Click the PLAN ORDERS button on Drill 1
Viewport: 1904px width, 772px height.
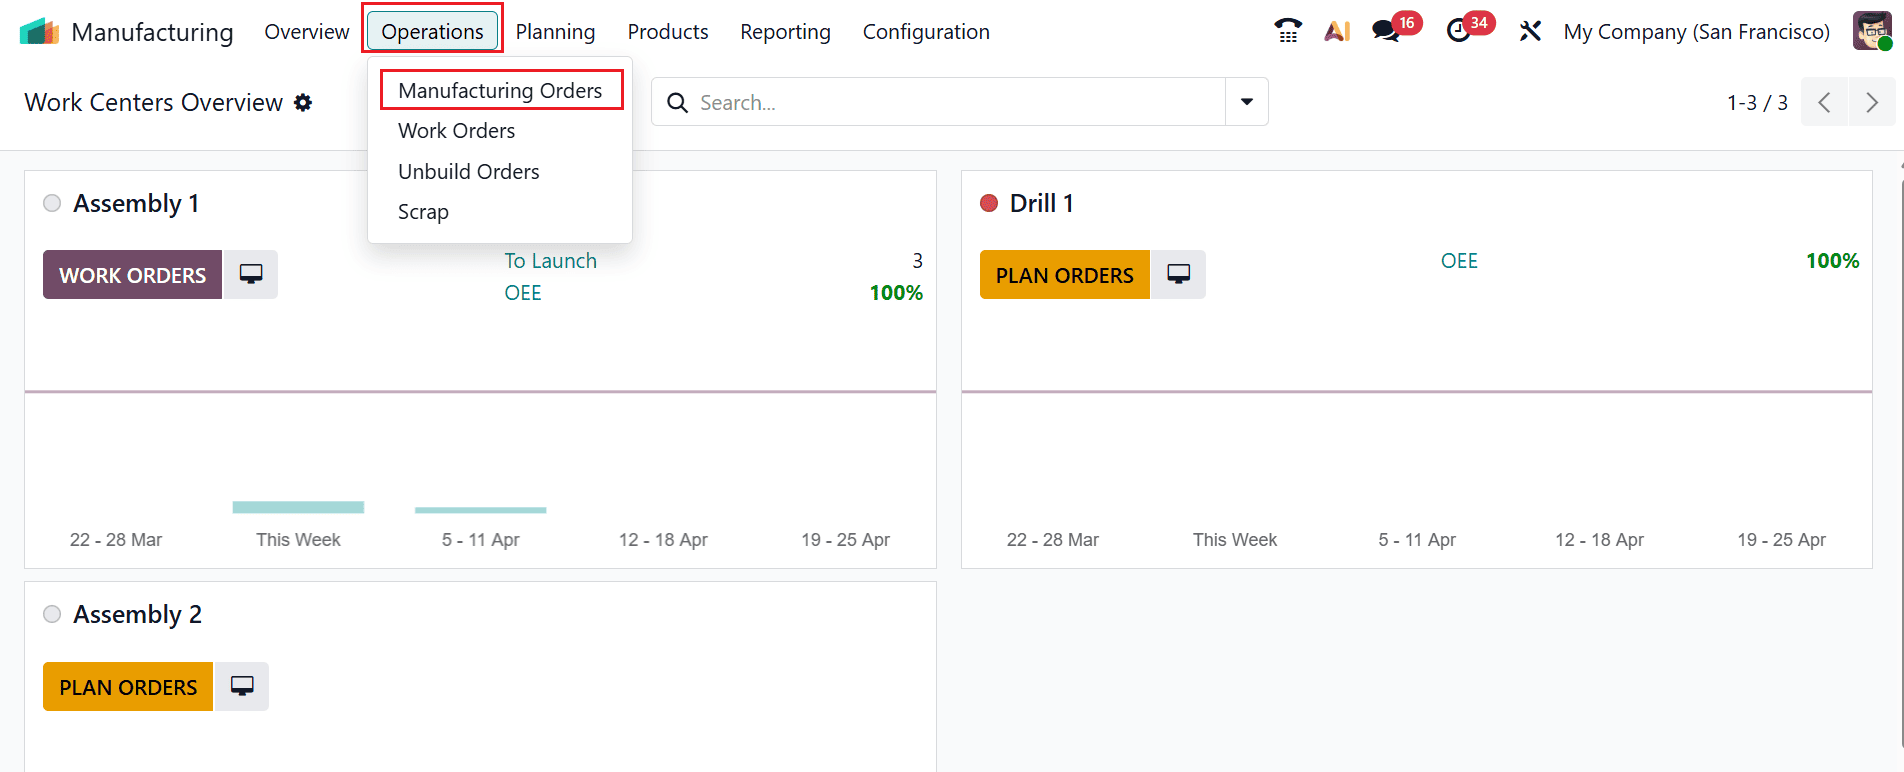tap(1065, 274)
